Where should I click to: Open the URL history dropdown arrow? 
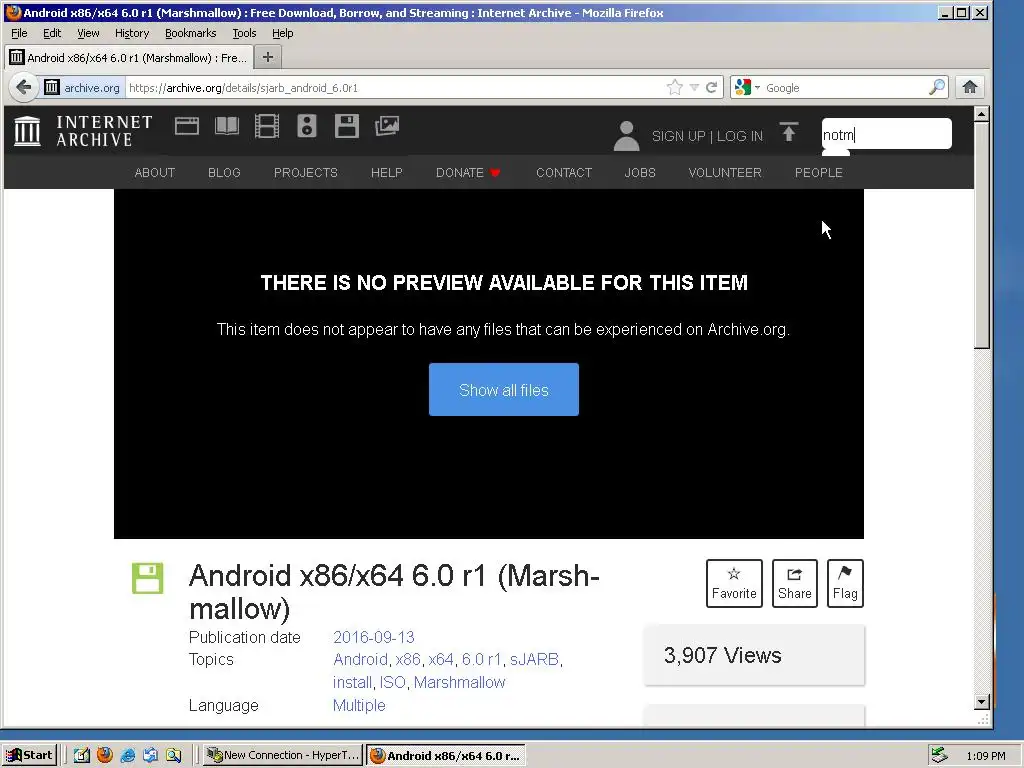pos(694,88)
